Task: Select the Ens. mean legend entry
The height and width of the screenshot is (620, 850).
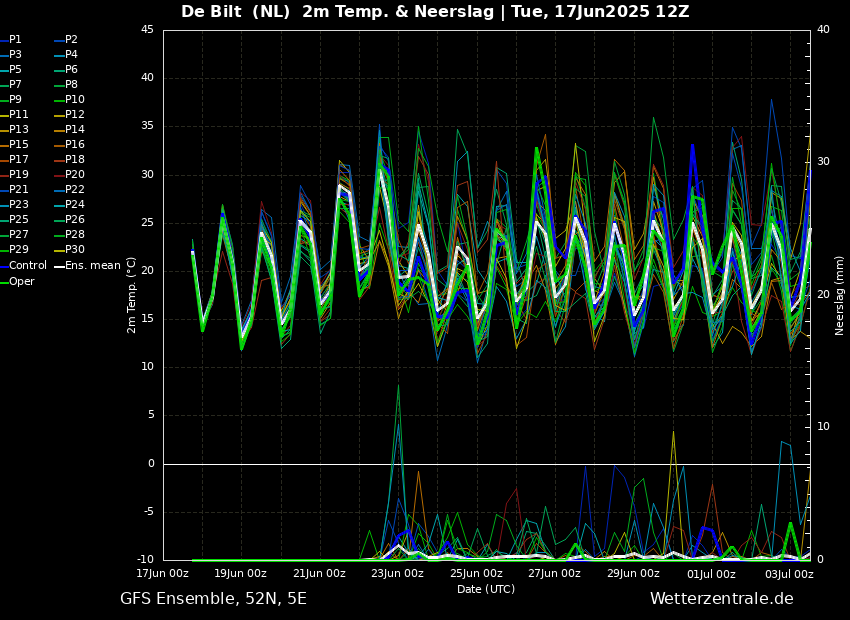Action: click(93, 266)
